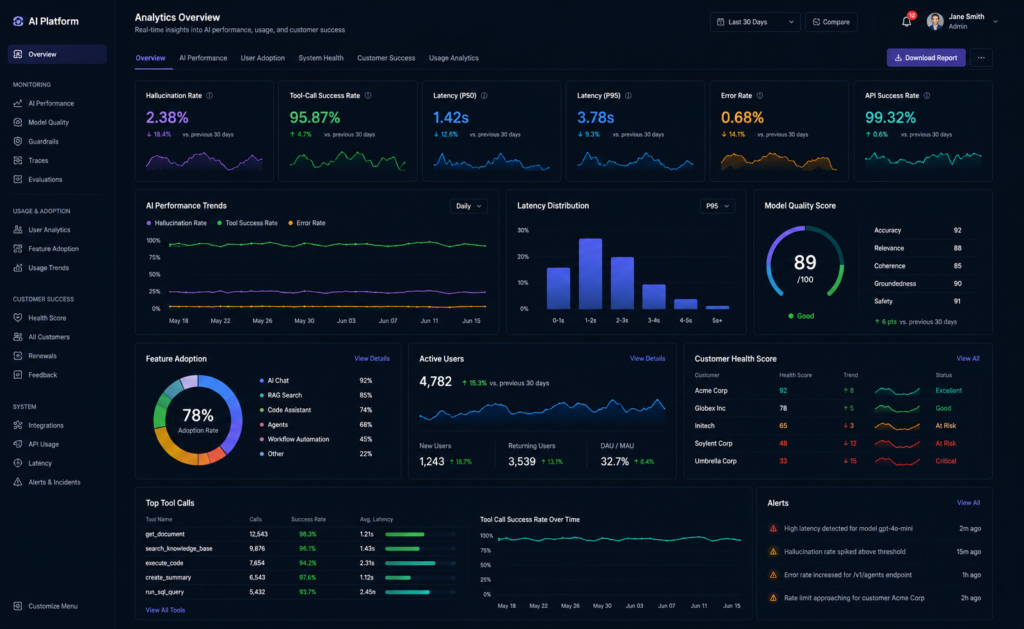Select the search_knowledge_base tool row

click(x=300, y=549)
